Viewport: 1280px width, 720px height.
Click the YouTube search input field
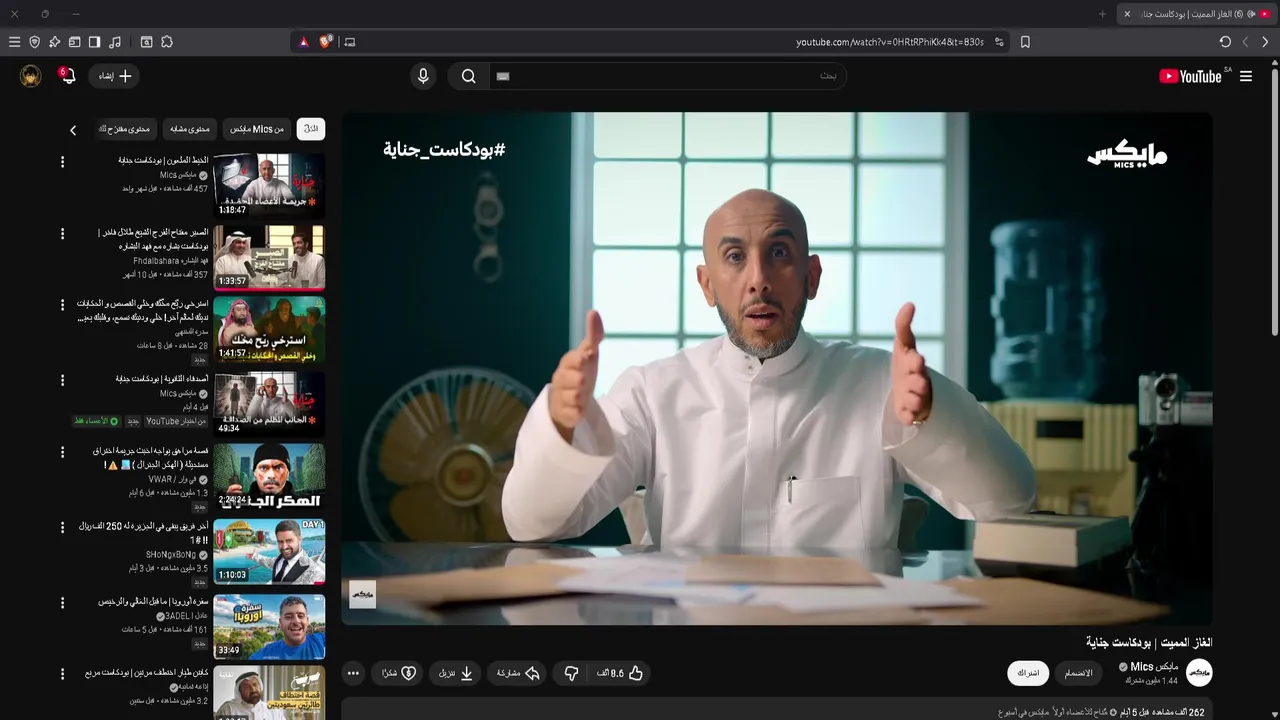click(668, 76)
